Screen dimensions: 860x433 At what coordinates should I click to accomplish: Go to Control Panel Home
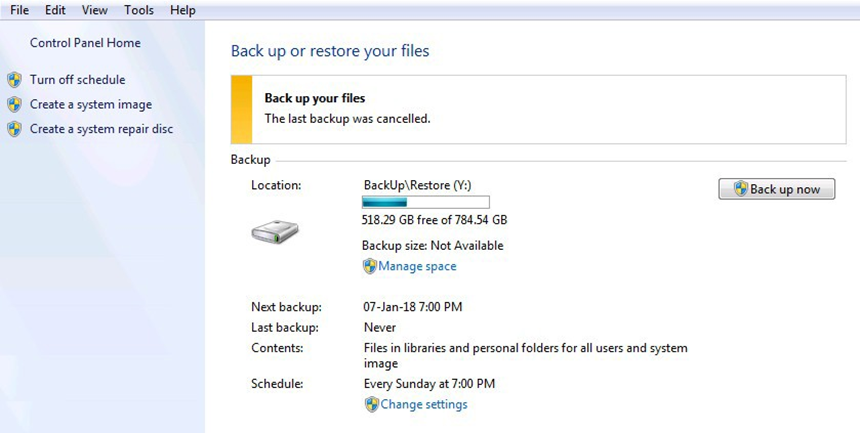pos(85,43)
